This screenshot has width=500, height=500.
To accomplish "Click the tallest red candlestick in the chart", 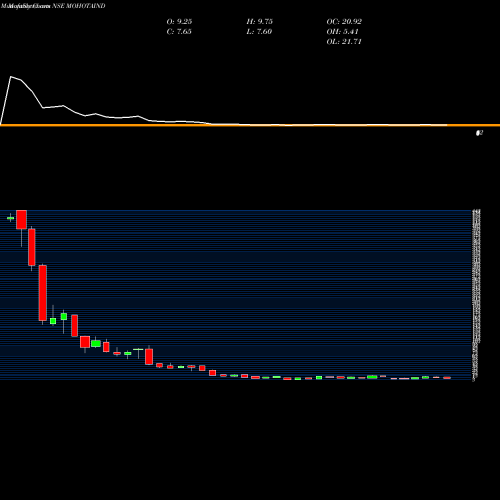I will pyautogui.click(x=43, y=293).
